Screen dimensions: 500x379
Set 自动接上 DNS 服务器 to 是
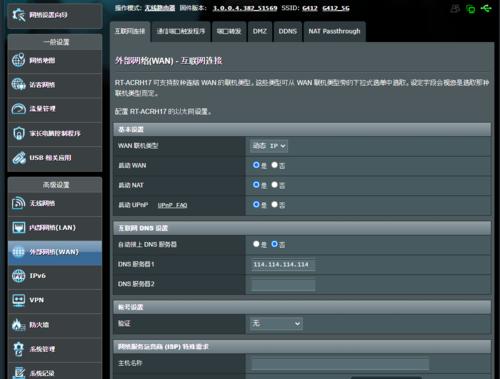tap(256, 244)
